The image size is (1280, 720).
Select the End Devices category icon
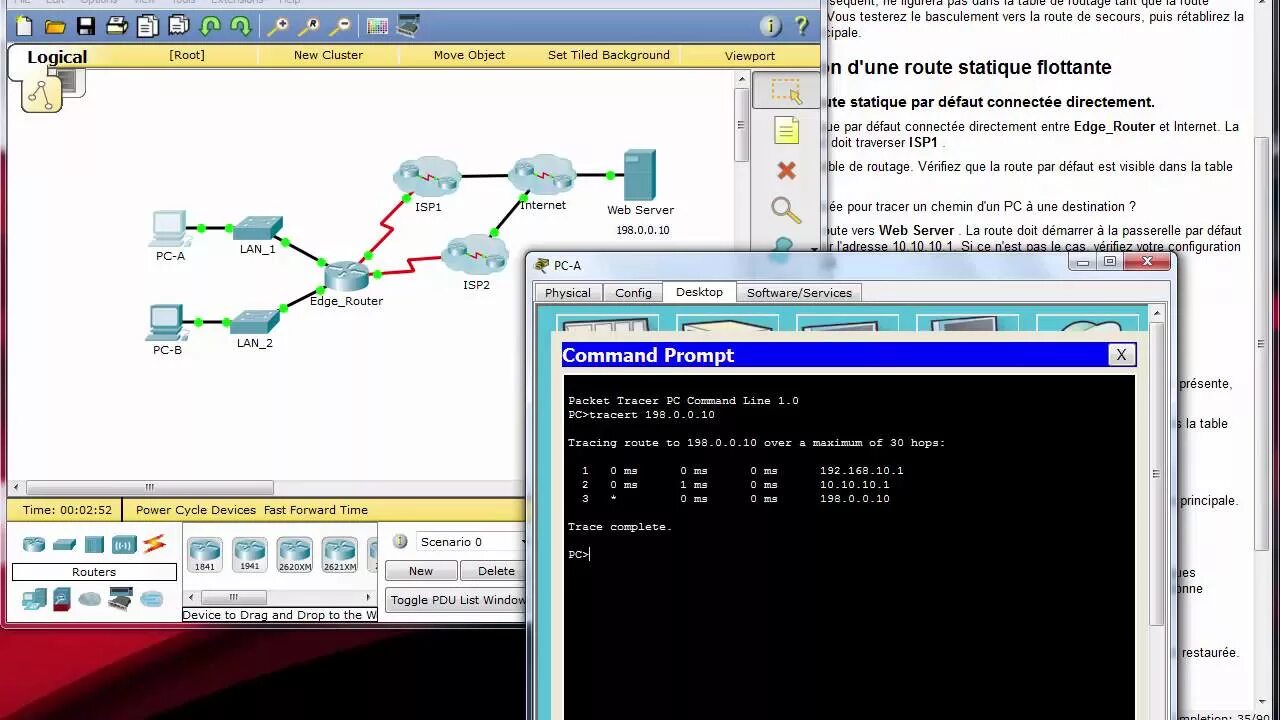[x=34, y=599]
